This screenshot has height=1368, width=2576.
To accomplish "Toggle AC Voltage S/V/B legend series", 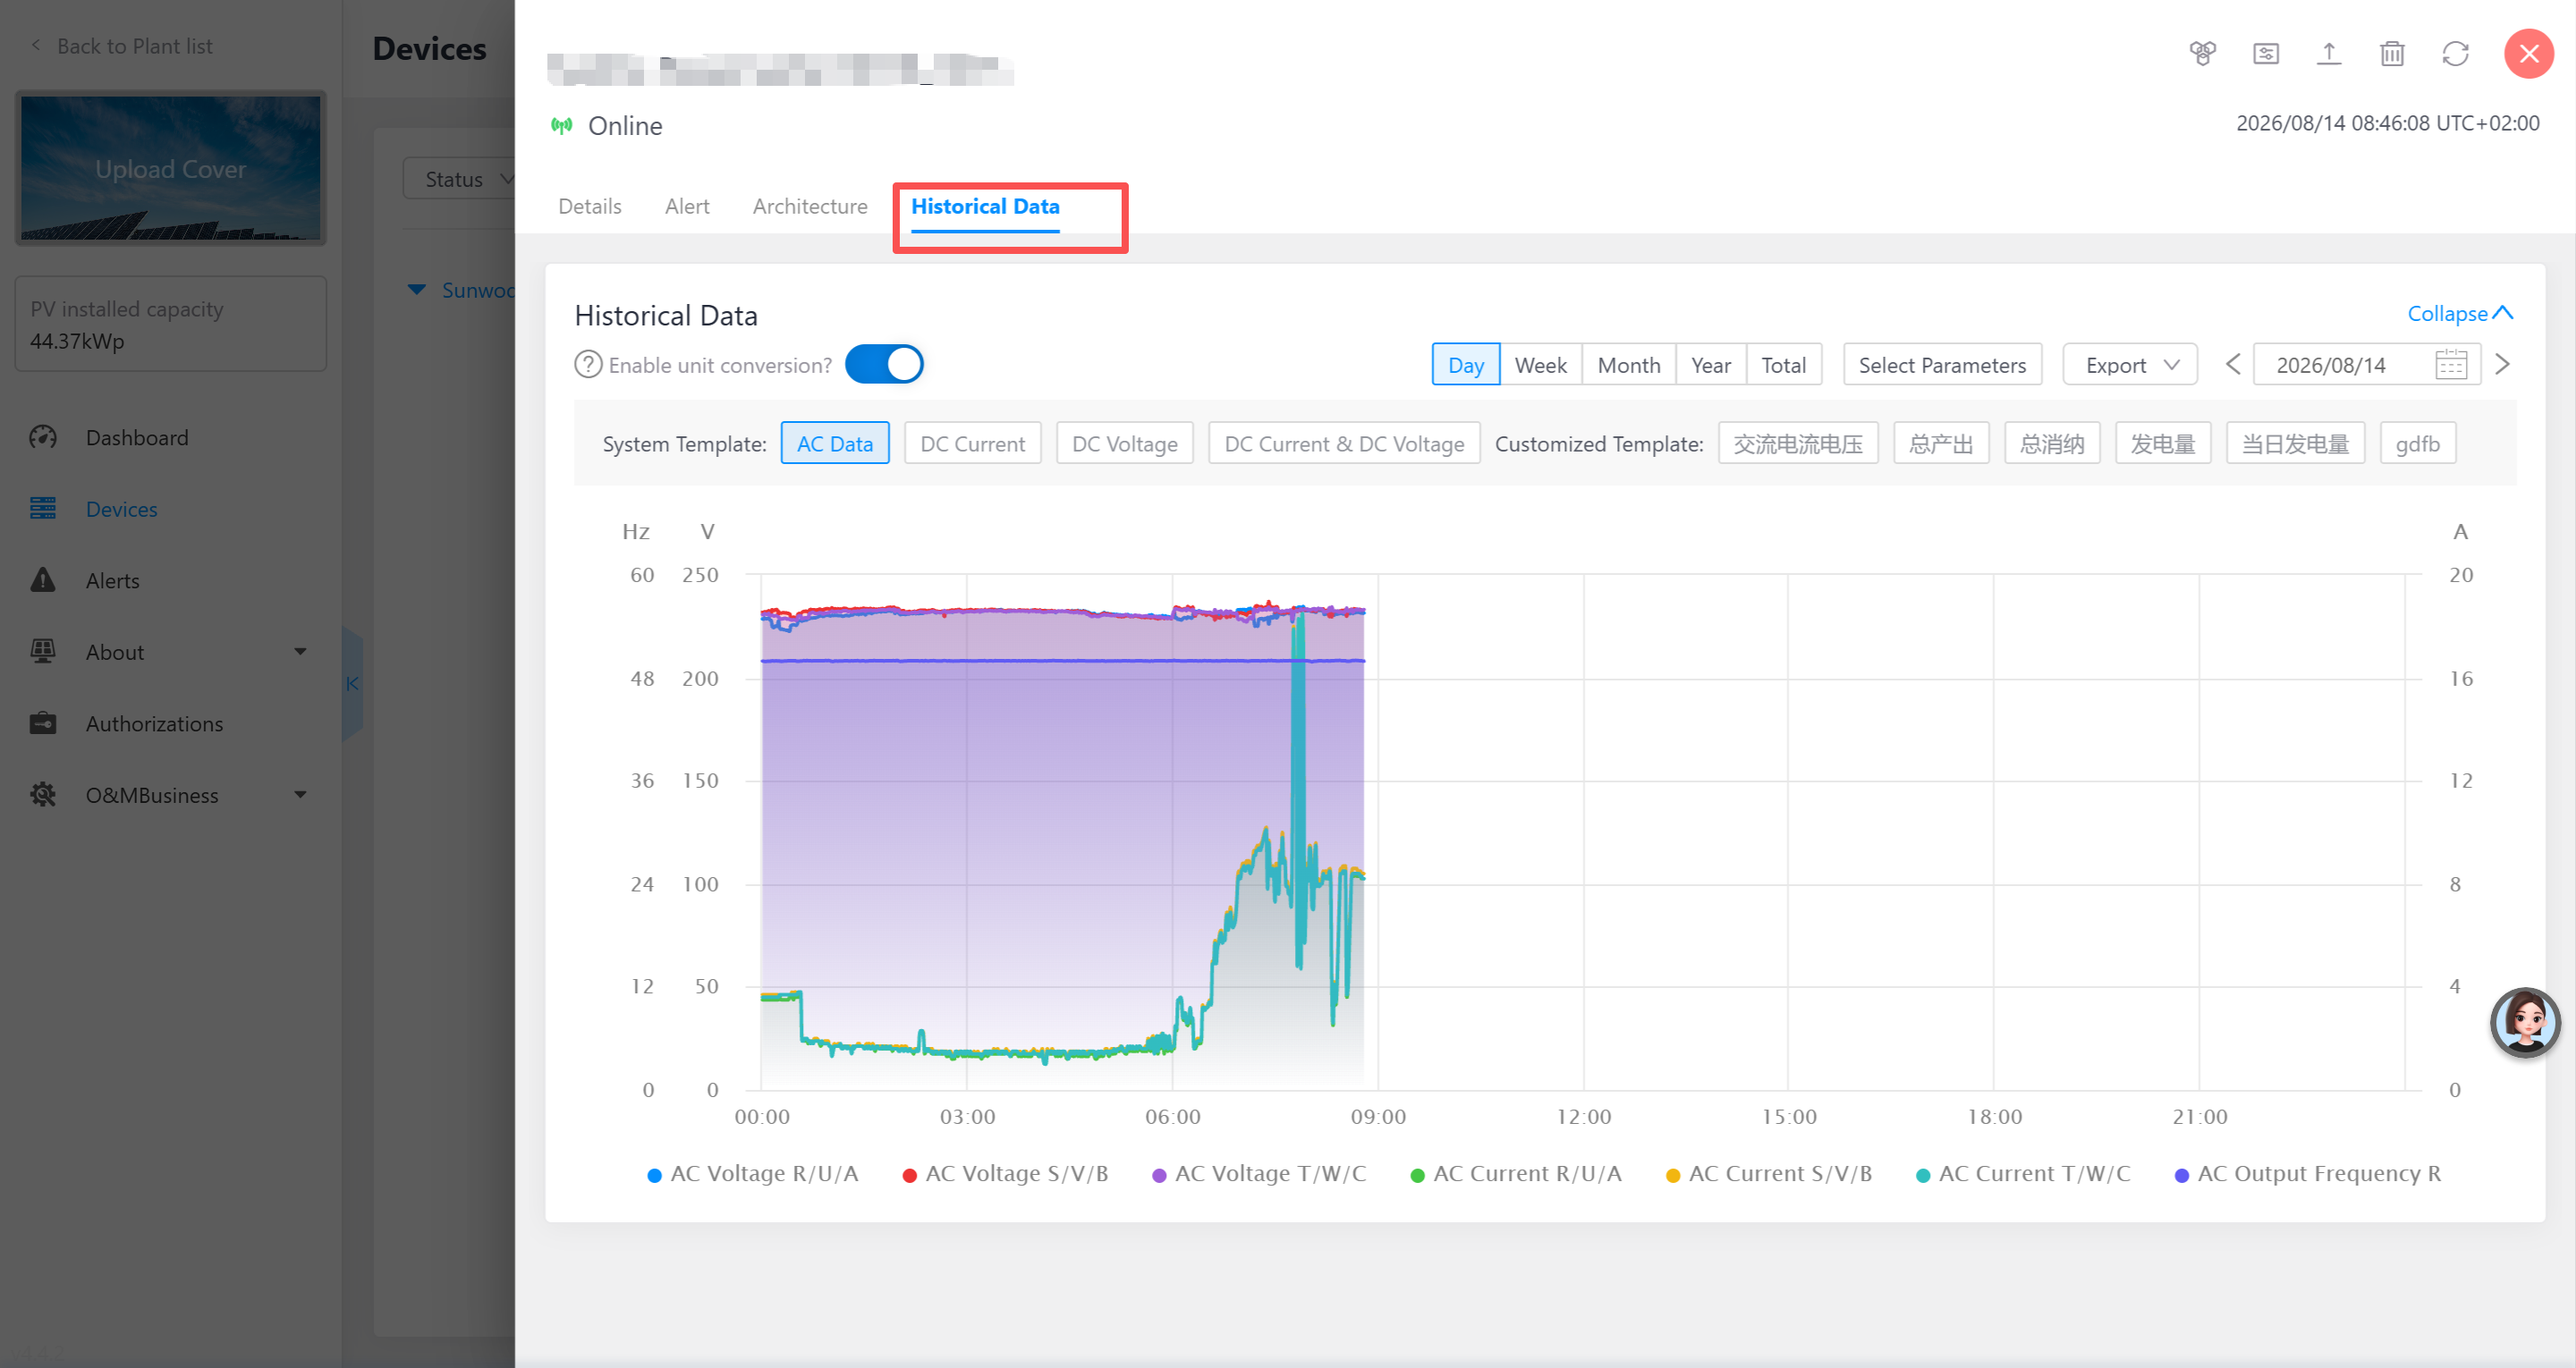I will tap(1005, 1174).
